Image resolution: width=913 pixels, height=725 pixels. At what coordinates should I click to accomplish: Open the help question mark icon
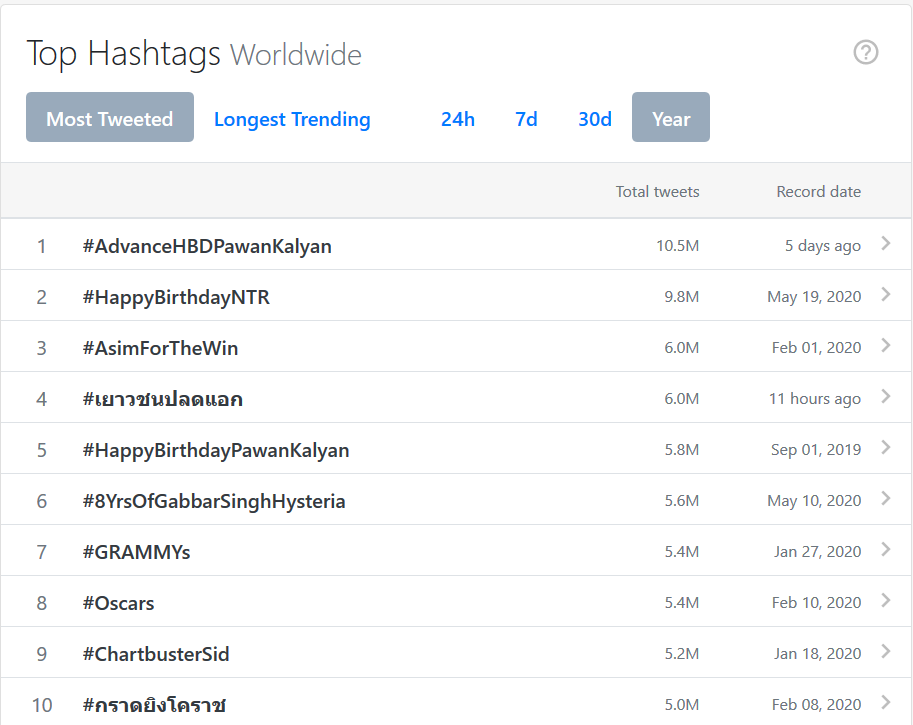pos(865,52)
